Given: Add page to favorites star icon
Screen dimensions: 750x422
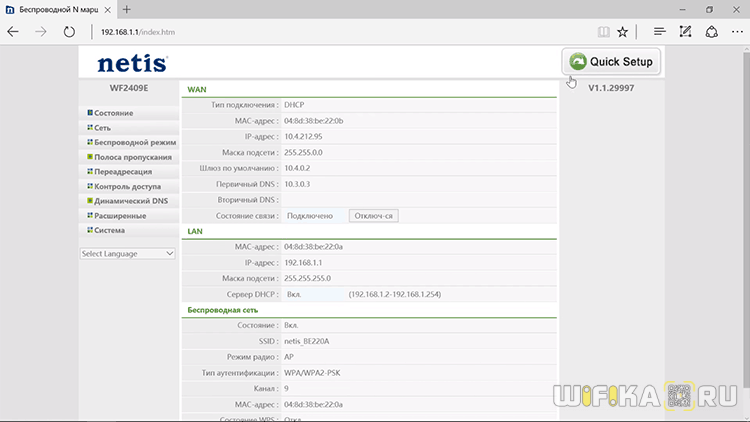Looking at the screenshot, I should [622, 32].
